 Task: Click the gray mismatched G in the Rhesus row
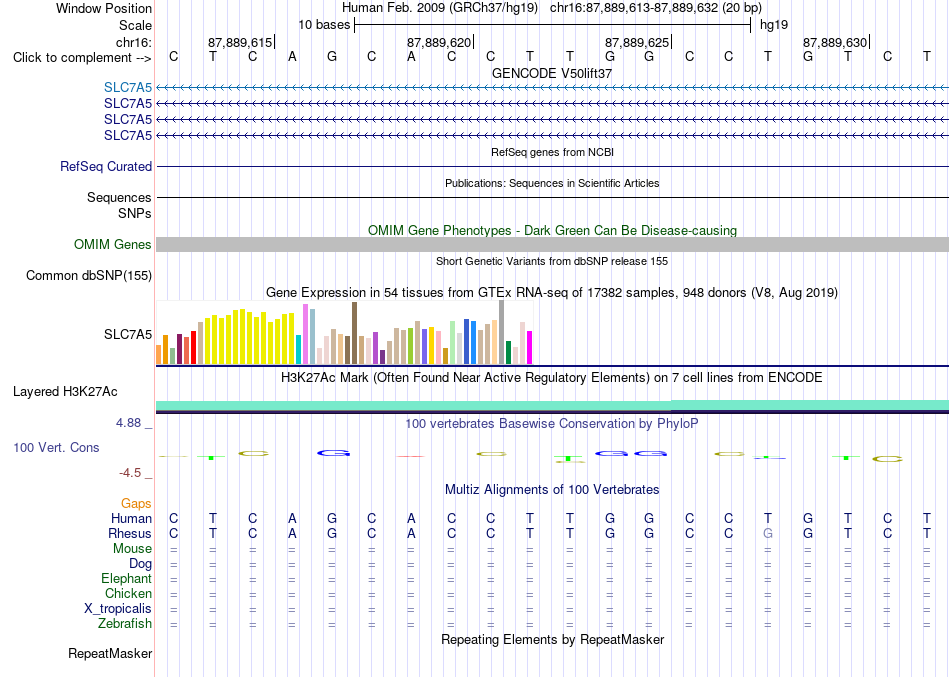pyautogui.click(x=768, y=533)
